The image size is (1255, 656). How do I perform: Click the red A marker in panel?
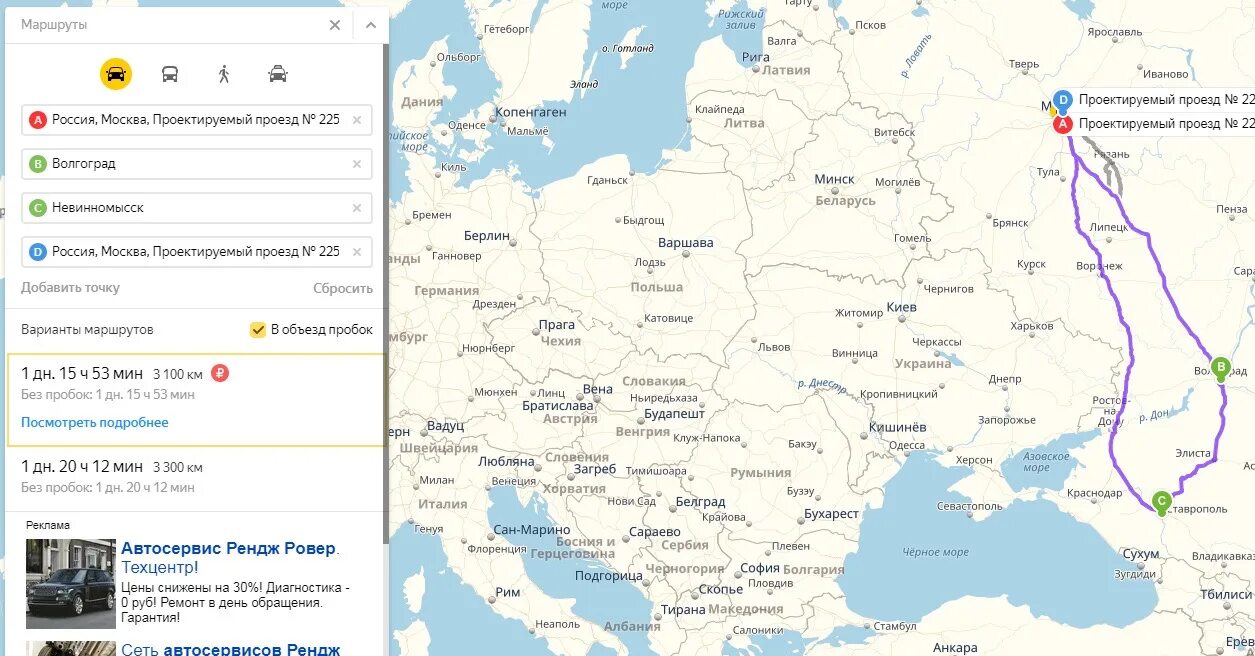38,120
